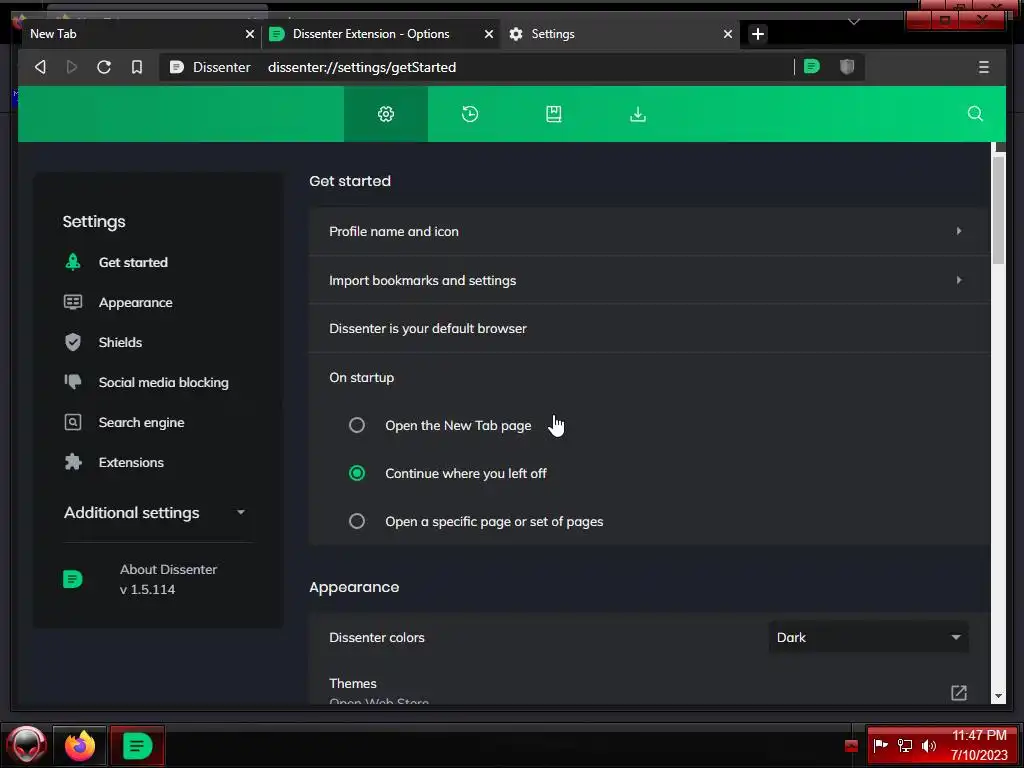Click the Search engine sidebar icon
1024x768 pixels.
point(73,422)
